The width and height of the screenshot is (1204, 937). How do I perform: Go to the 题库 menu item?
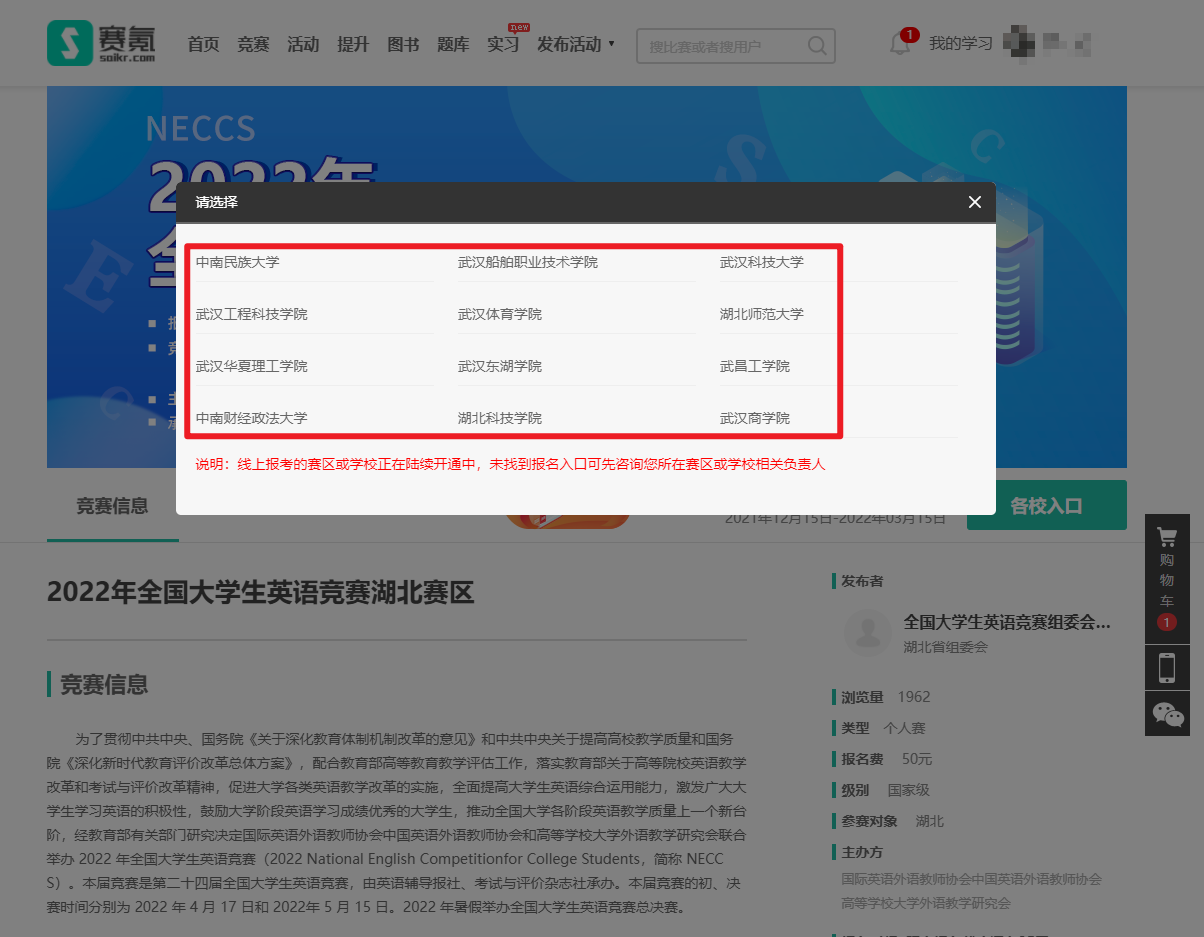(453, 44)
